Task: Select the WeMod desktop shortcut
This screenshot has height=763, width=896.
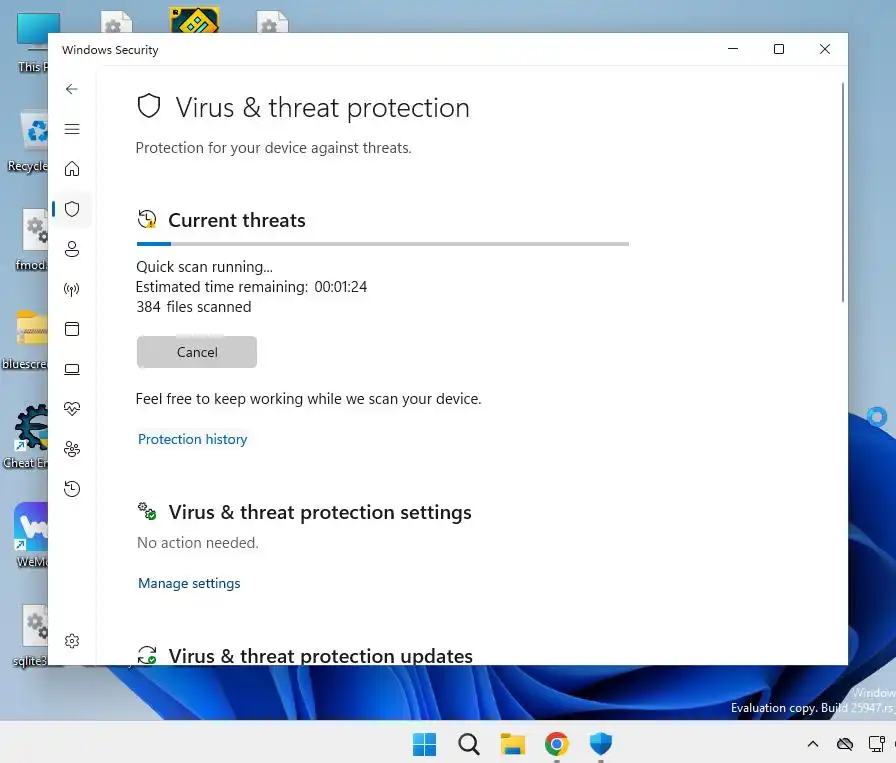Action: pos(31,535)
